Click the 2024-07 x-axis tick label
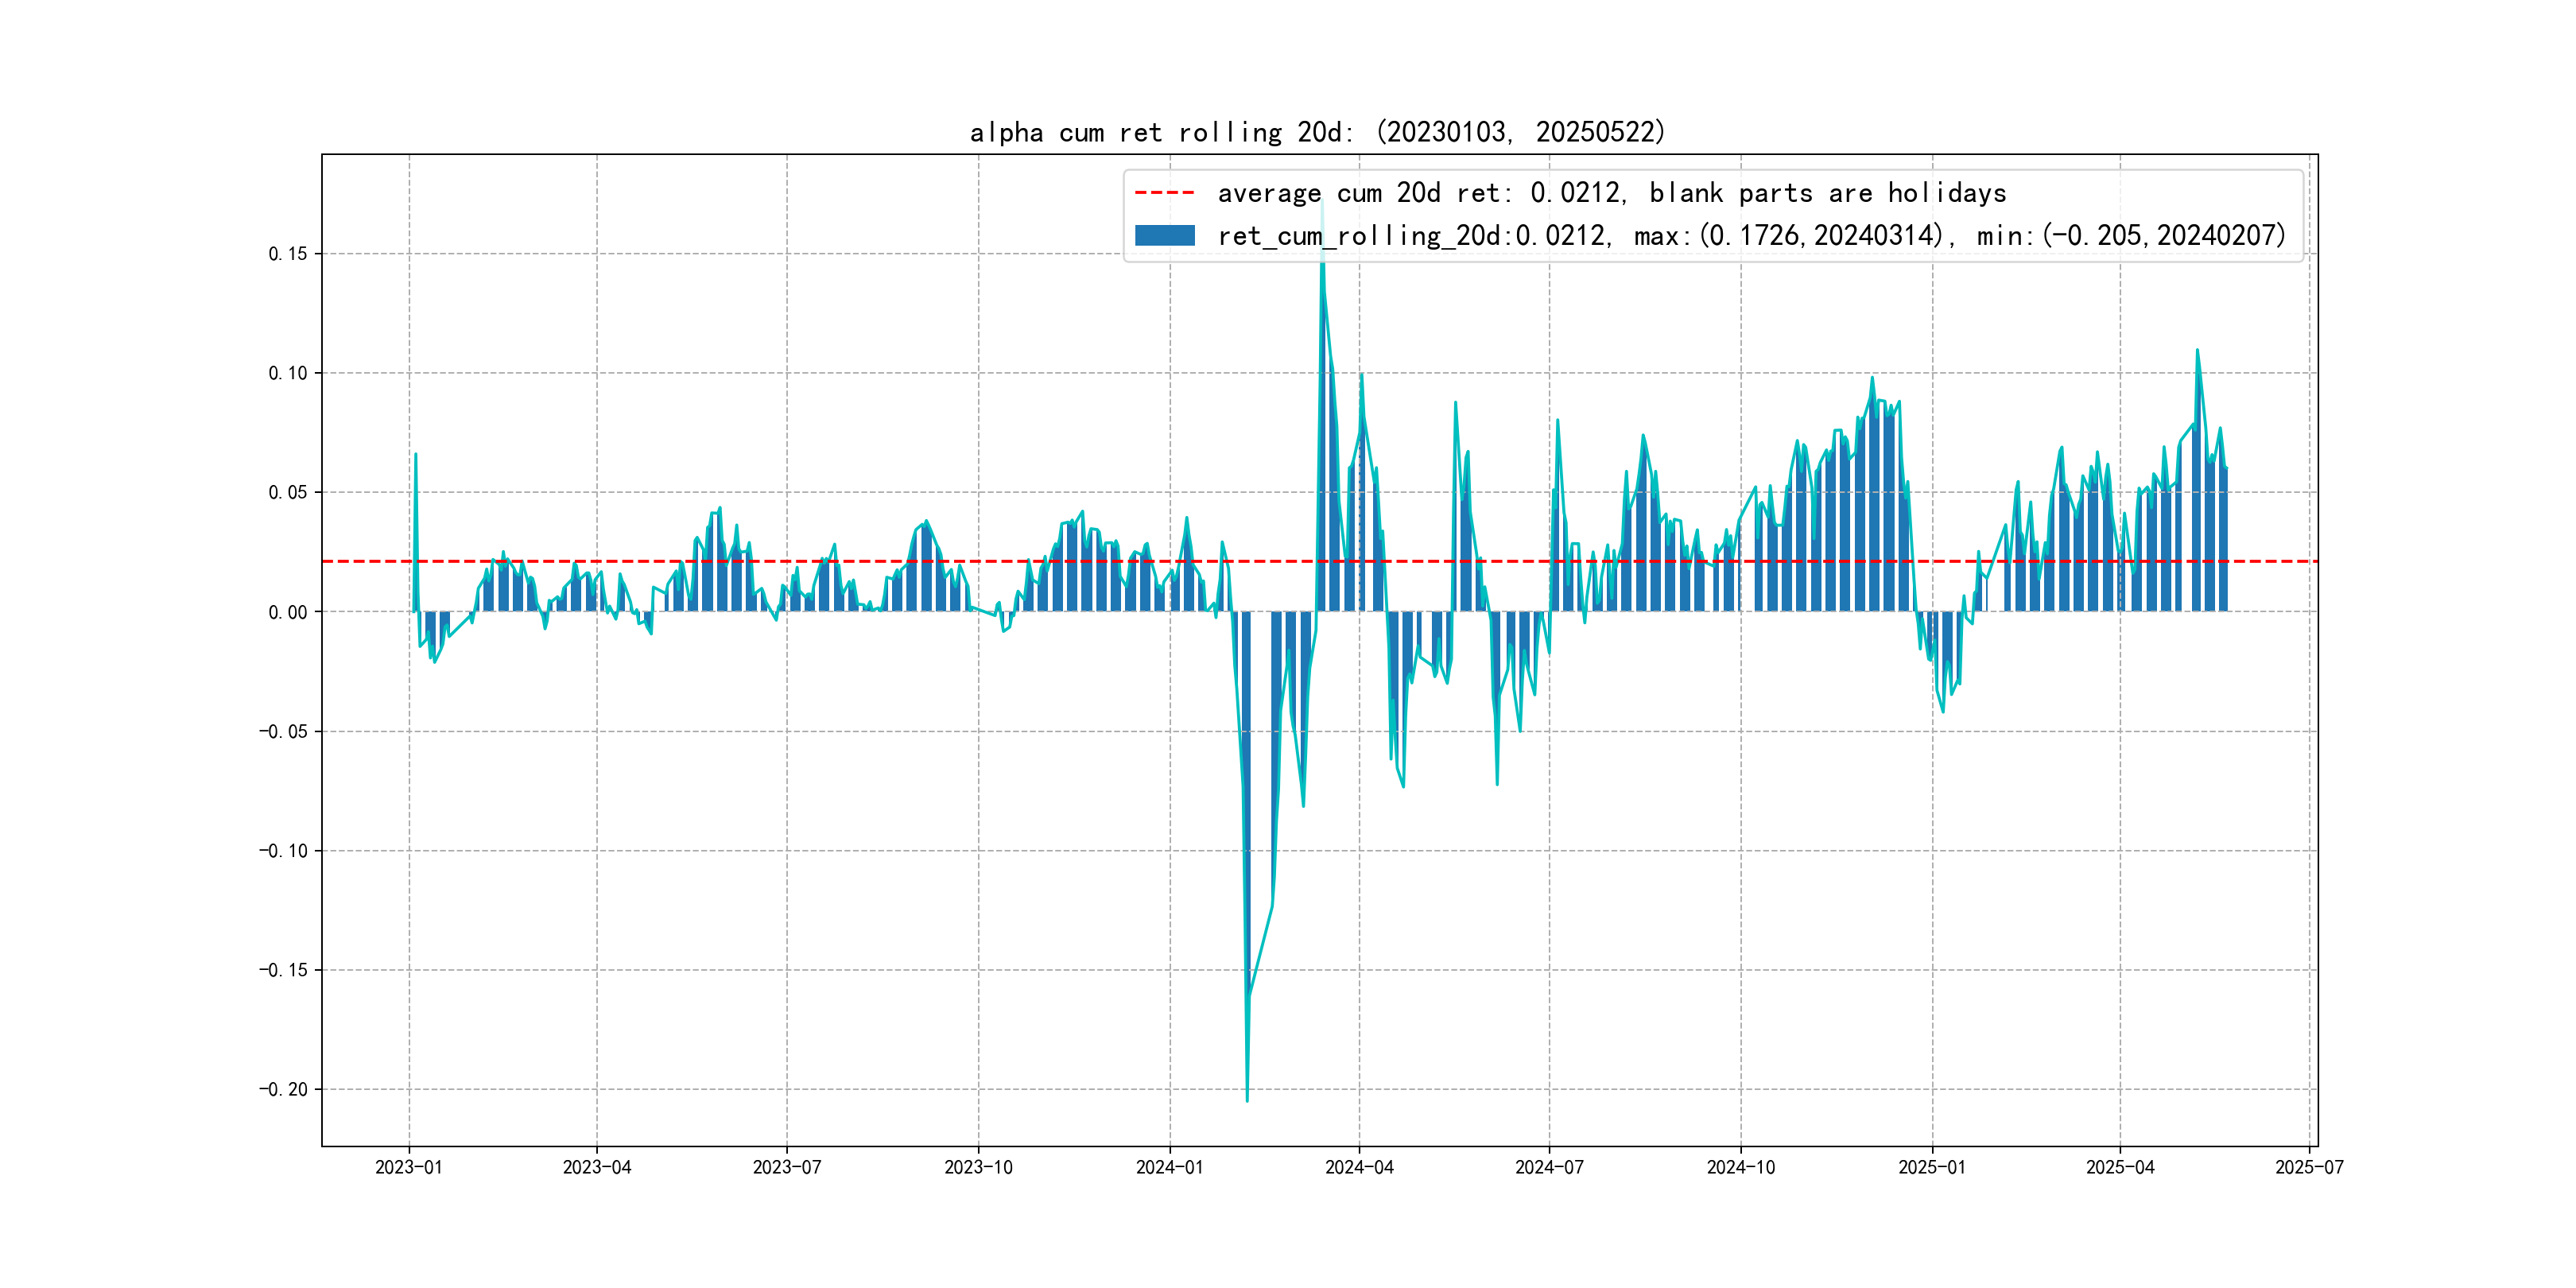The image size is (2576, 1288). (x=1549, y=1167)
